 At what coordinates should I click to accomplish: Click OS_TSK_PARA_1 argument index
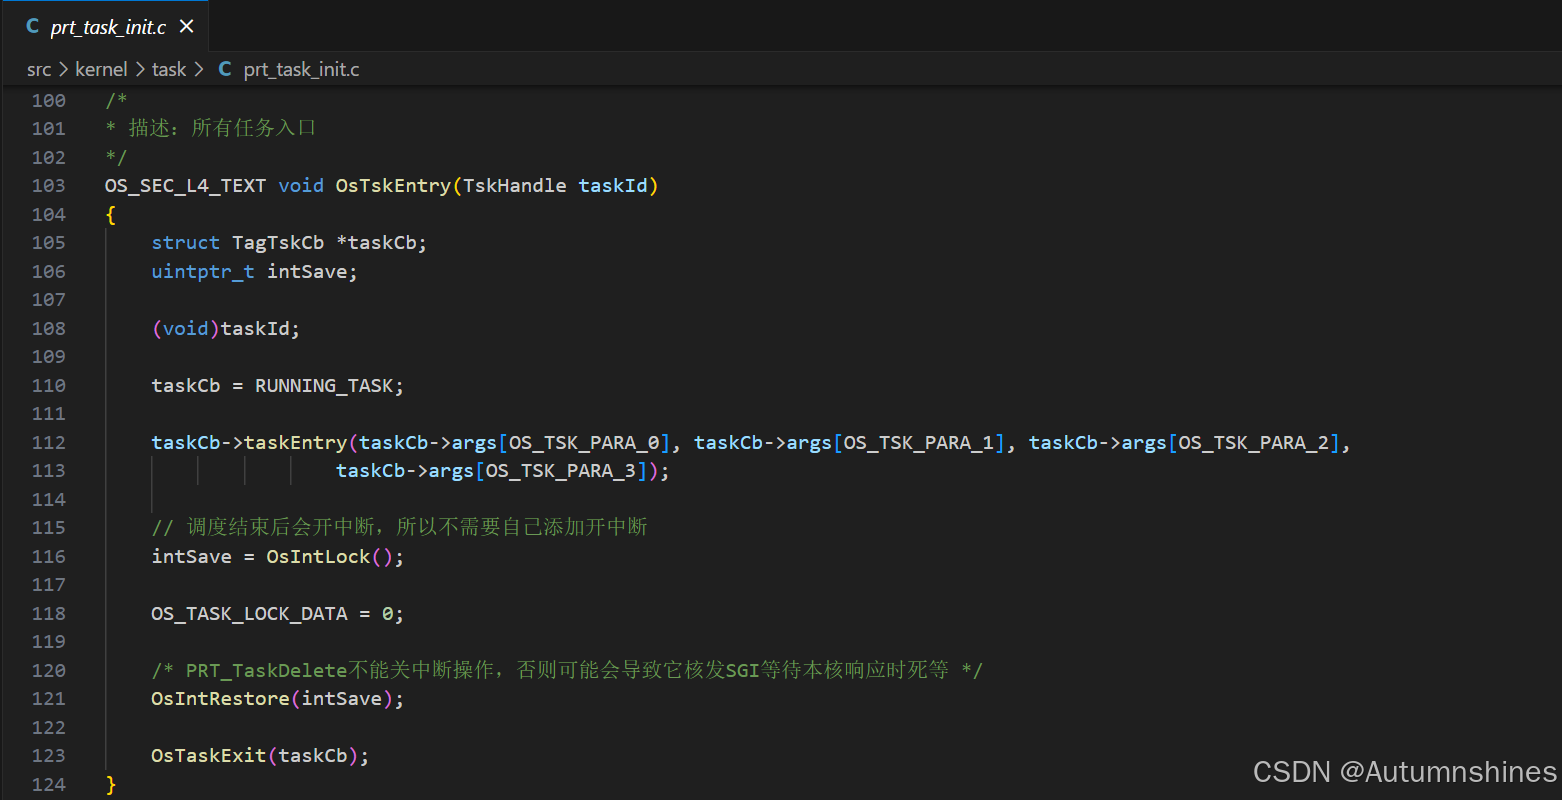(919, 442)
